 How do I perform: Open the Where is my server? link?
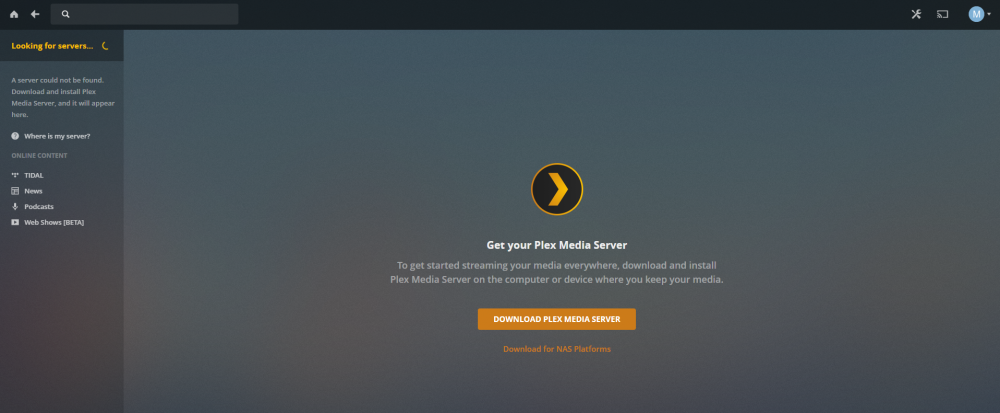click(x=57, y=136)
